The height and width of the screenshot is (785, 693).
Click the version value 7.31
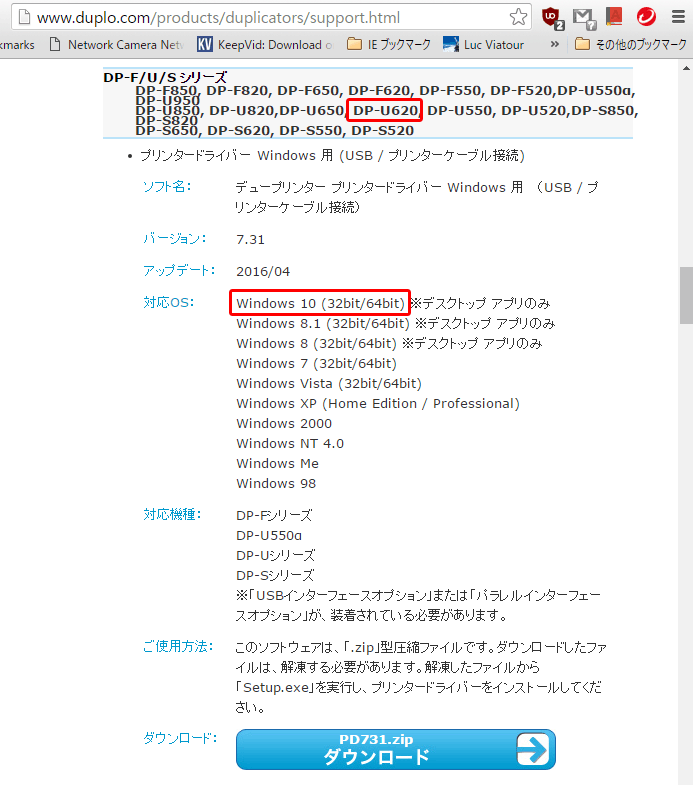tap(250, 239)
